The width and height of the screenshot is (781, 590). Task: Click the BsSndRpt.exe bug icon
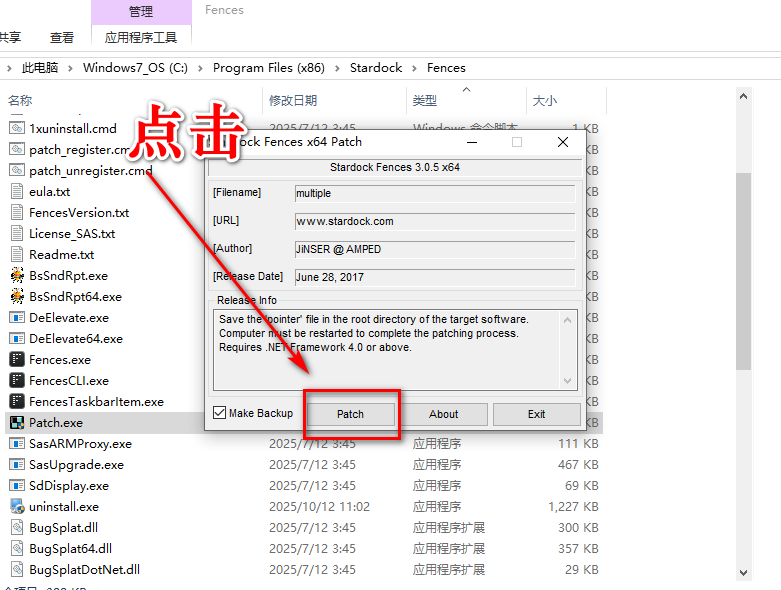point(17,275)
